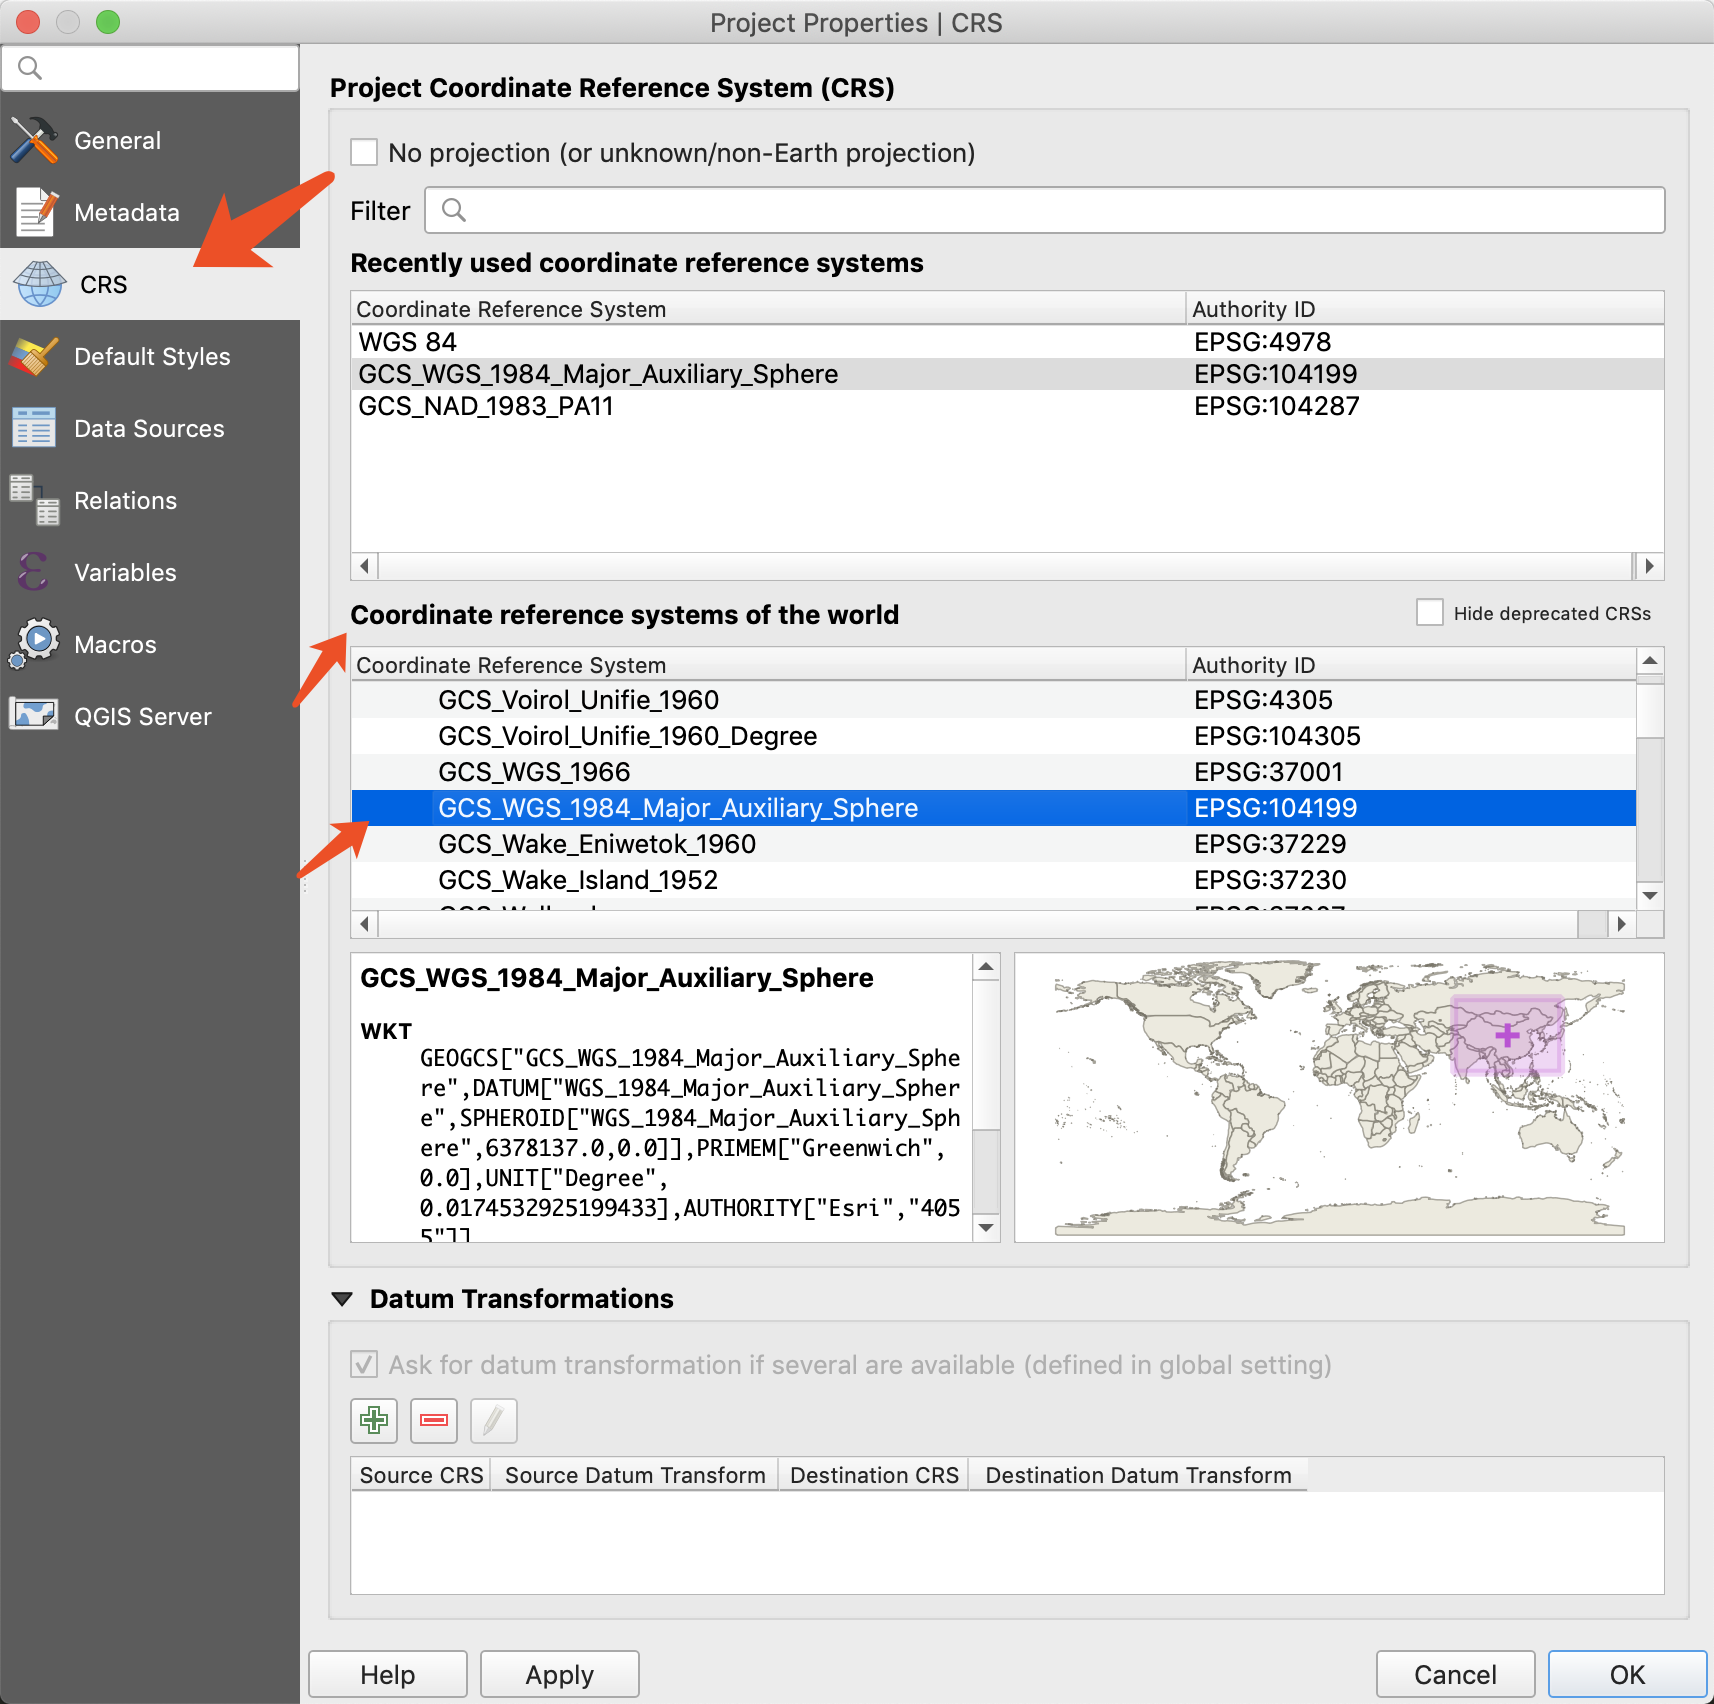Click EPSG:4305 authority ID cell
This screenshot has width=1714, height=1704.
(x=1264, y=700)
